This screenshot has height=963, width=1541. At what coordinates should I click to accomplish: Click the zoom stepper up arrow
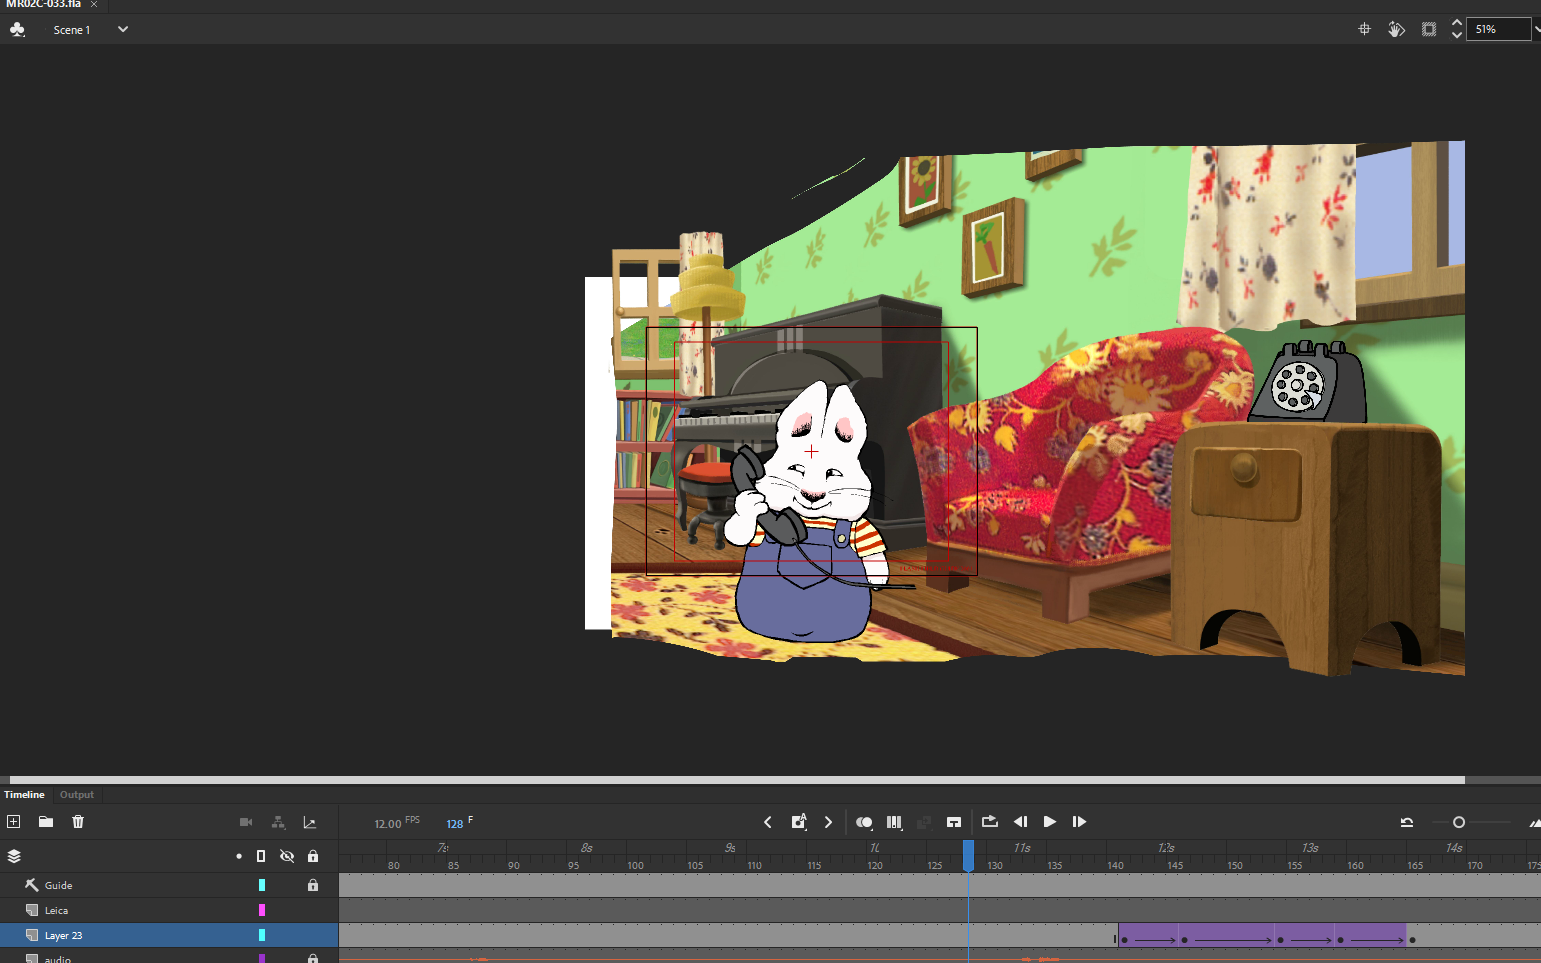click(1457, 23)
